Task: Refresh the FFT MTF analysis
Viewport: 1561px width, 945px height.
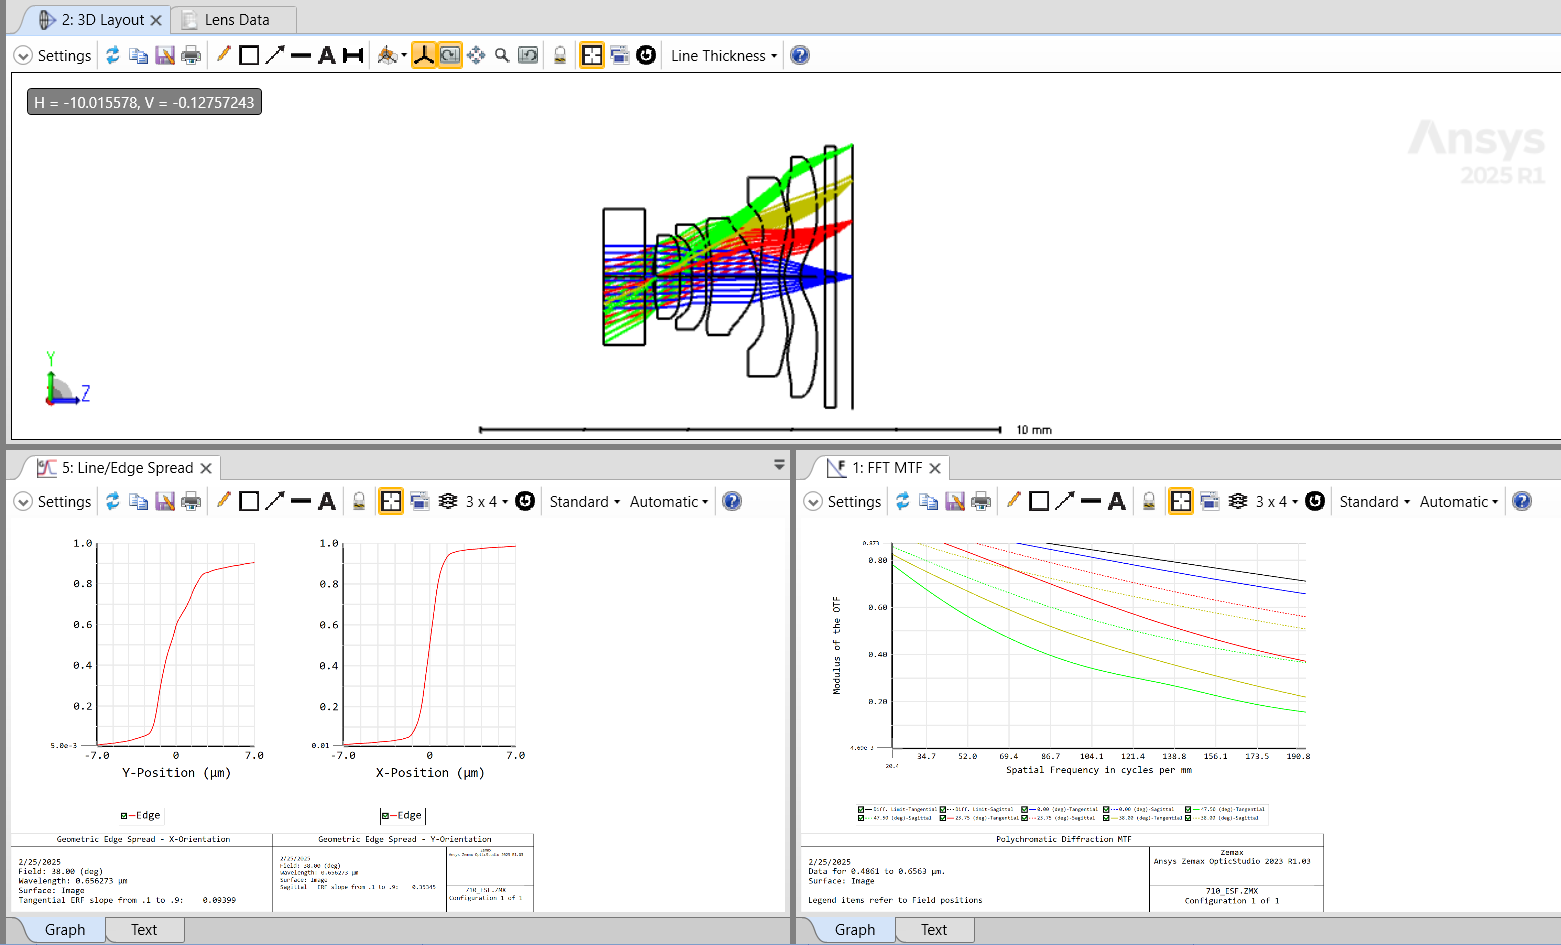Action: click(903, 501)
